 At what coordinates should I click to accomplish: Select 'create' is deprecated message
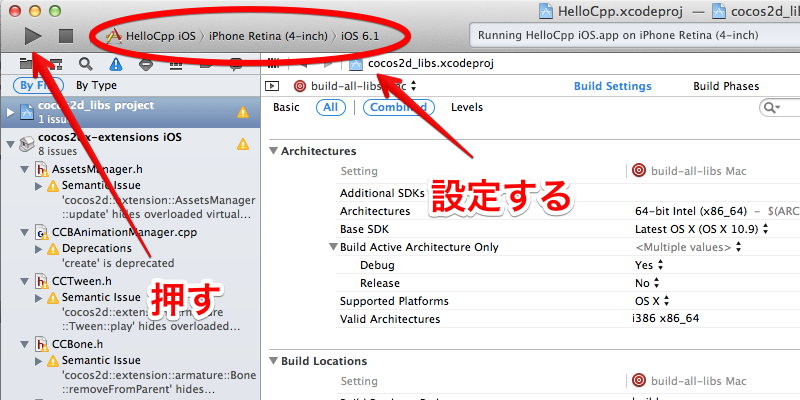(118, 263)
